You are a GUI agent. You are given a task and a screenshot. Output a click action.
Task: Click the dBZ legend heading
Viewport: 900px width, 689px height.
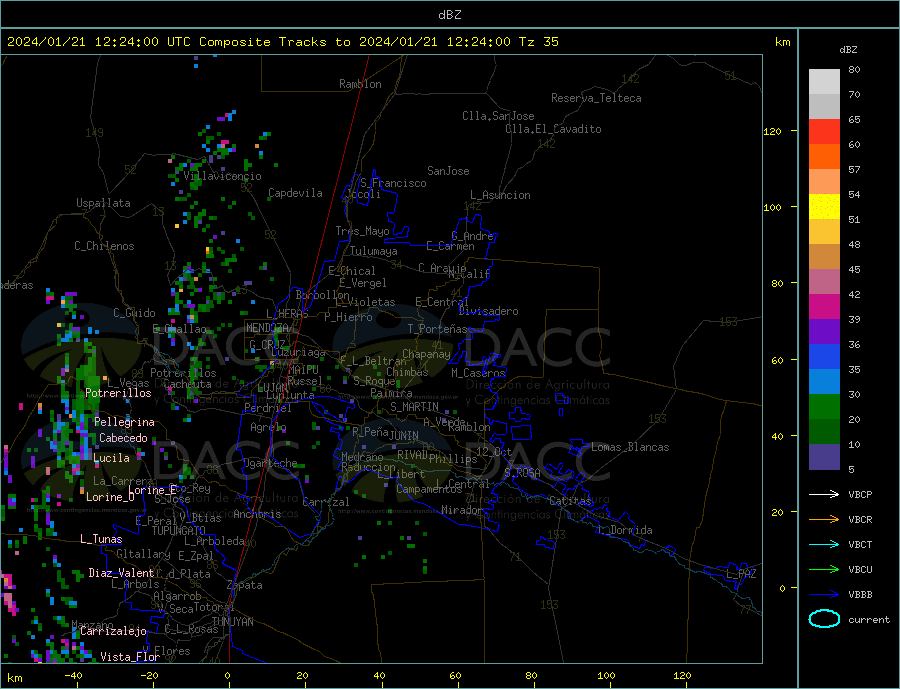[x=848, y=50]
